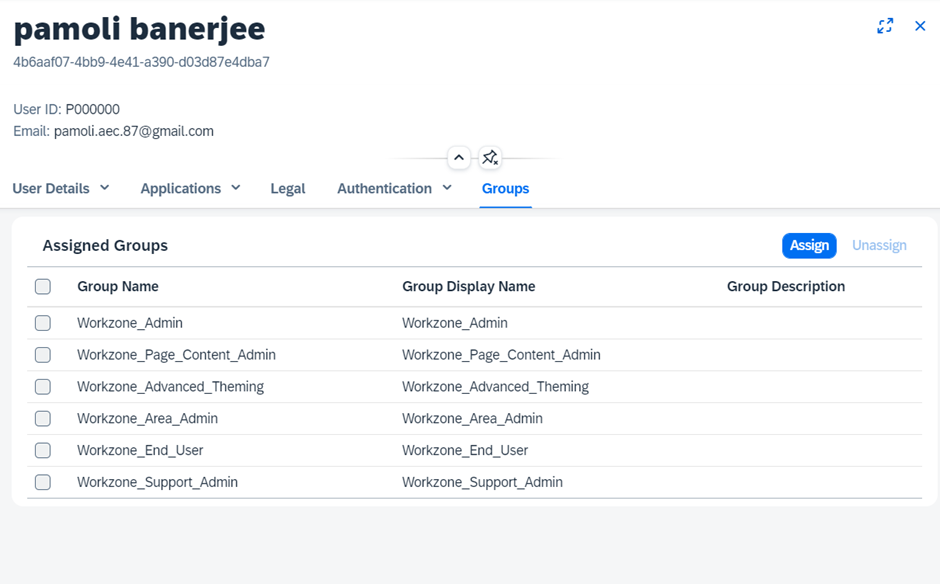Image resolution: width=940 pixels, height=584 pixels.
Task: Check the Workzone_Advanced_Theming checkbox
Action: pos(43,387)
